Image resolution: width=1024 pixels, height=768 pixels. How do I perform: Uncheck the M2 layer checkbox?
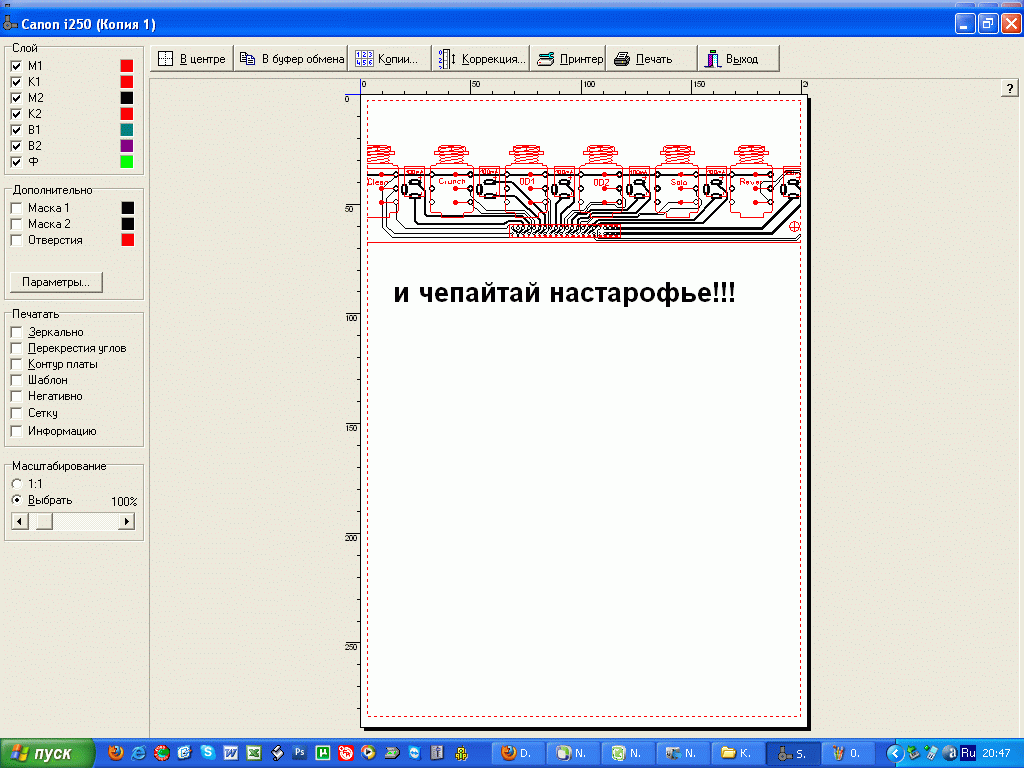pyautogui.click(x=16, y=98)
